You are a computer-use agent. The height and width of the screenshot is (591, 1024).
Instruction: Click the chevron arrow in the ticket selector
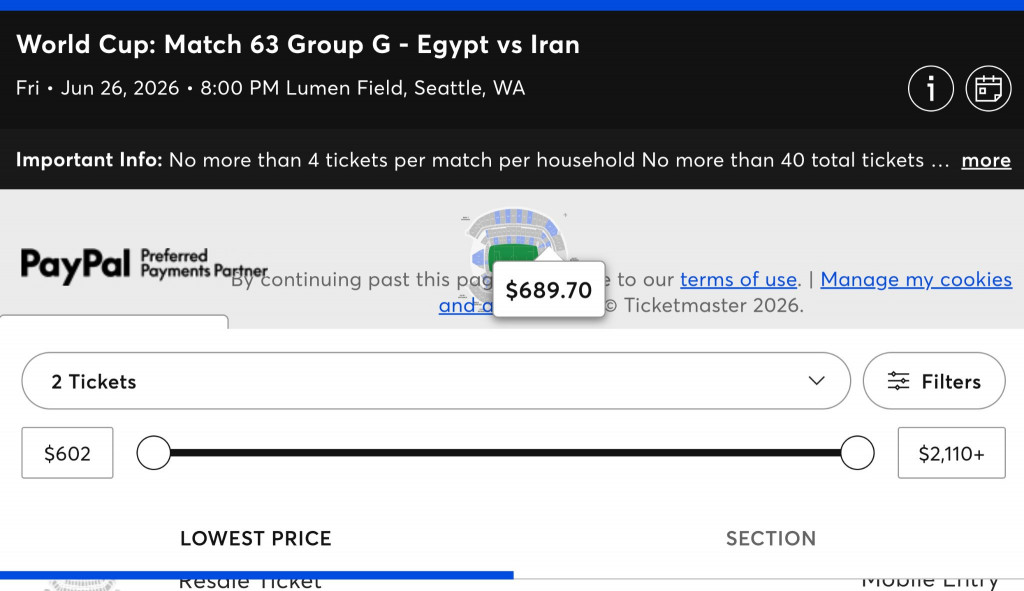click(816, 381)
